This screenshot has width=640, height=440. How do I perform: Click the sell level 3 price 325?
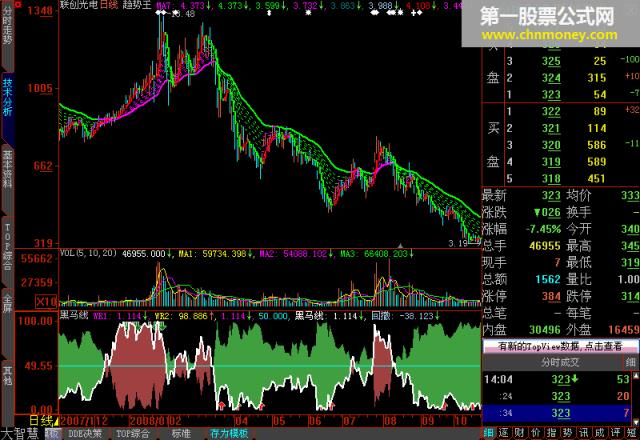(x=551, y=61)
